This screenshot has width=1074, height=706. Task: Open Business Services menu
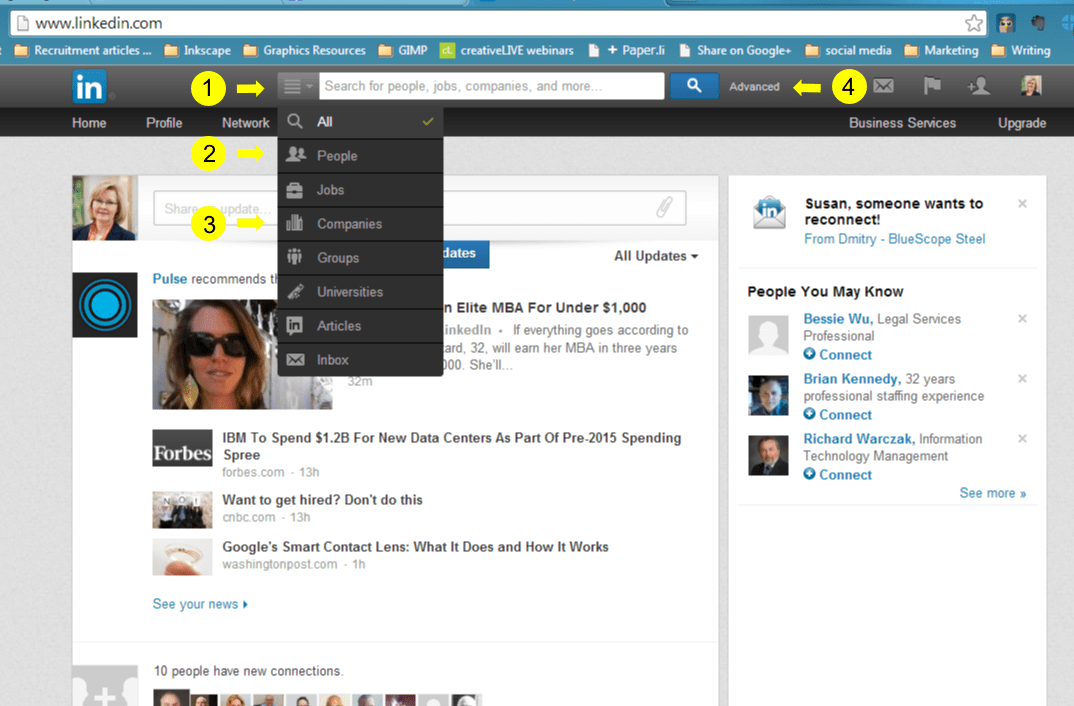point(902,123)
